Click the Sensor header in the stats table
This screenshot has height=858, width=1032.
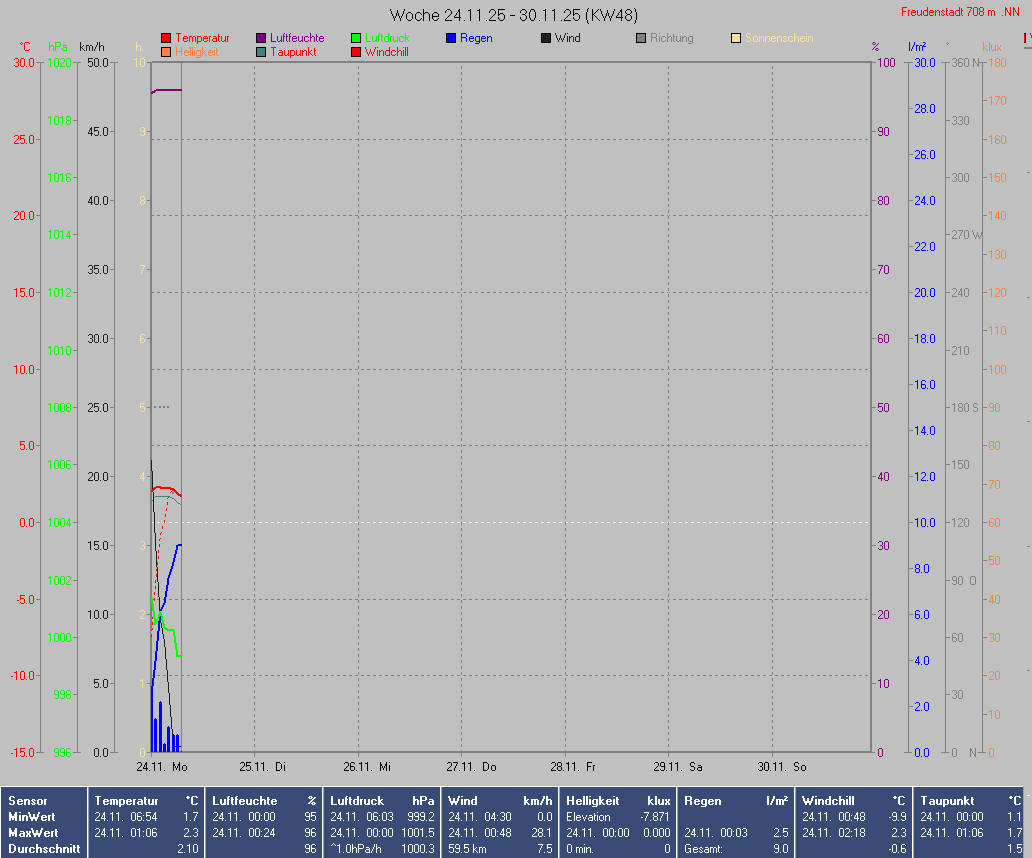(28, 801)
